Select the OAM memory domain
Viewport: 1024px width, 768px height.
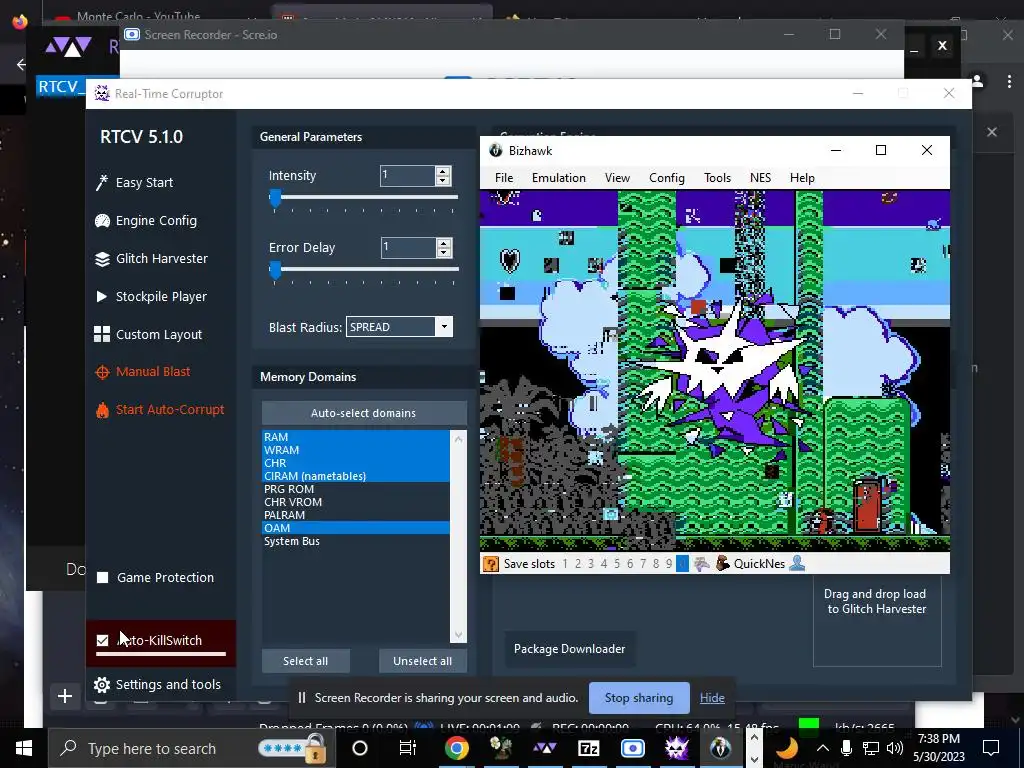356,528
